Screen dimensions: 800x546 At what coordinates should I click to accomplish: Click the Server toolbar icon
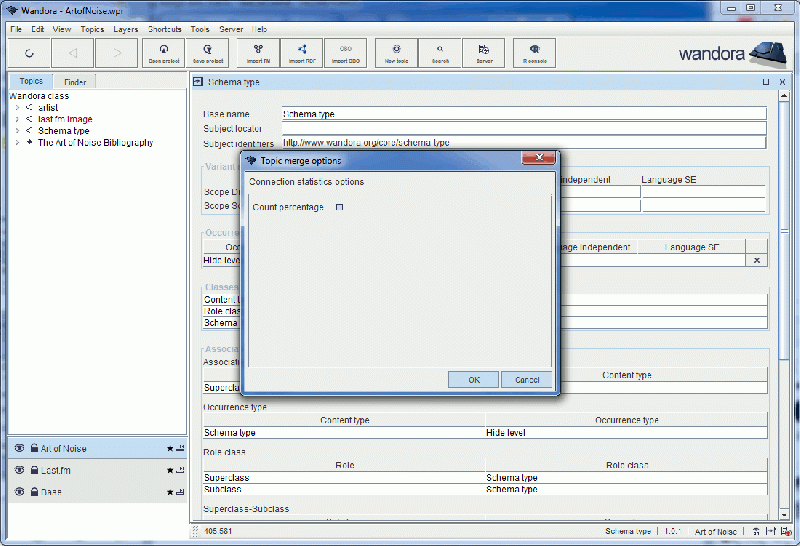[x=484, y=52]
